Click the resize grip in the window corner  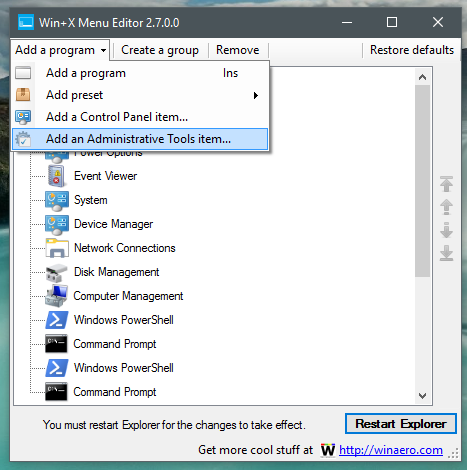click(454, 453)
